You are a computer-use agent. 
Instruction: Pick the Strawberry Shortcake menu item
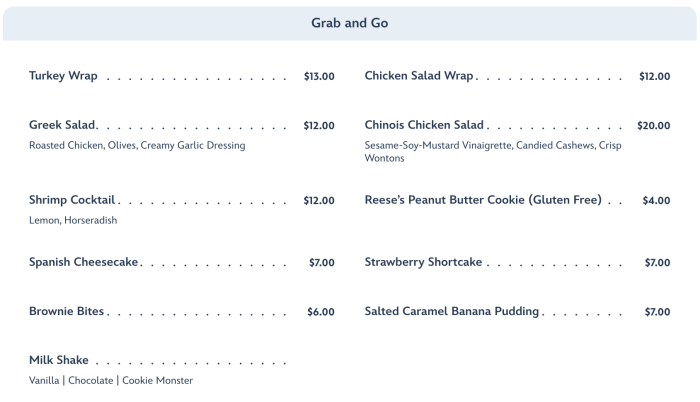pos(423,262)
